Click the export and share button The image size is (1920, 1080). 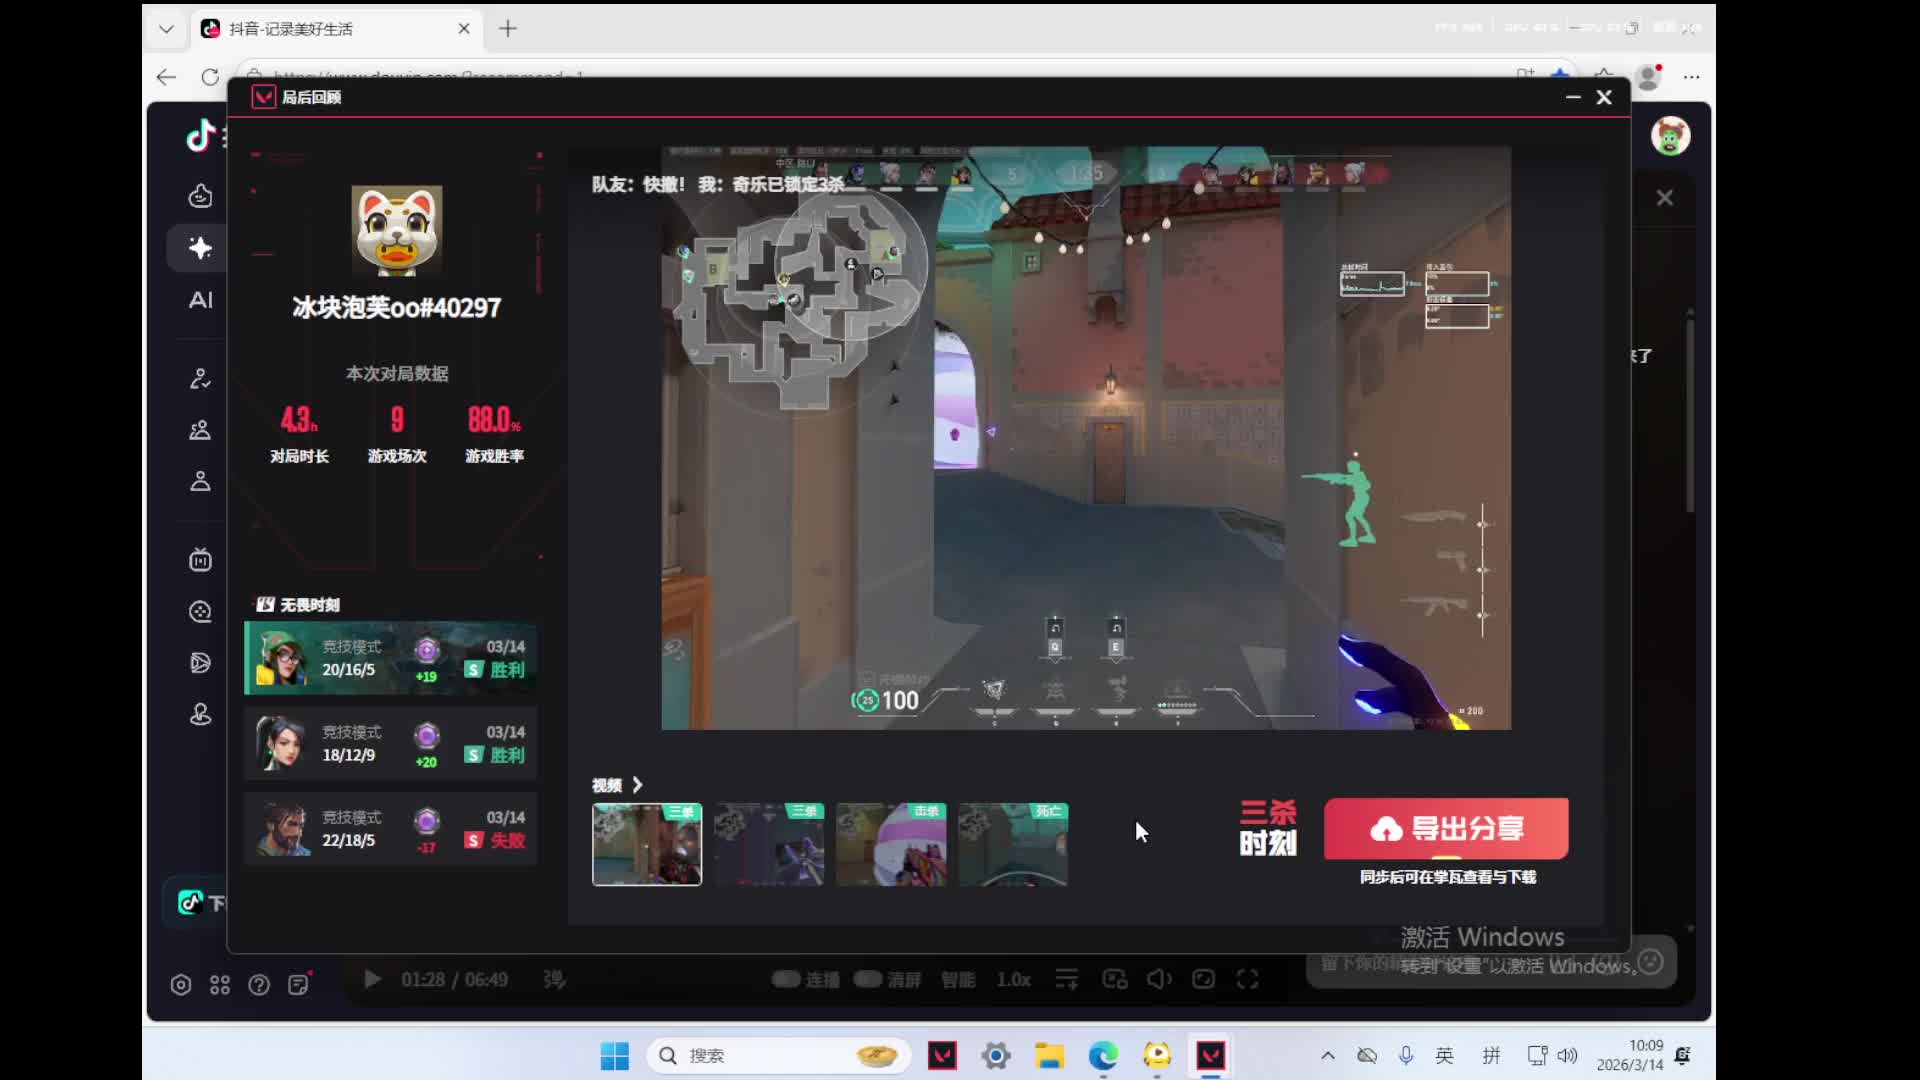(1446, 828)
